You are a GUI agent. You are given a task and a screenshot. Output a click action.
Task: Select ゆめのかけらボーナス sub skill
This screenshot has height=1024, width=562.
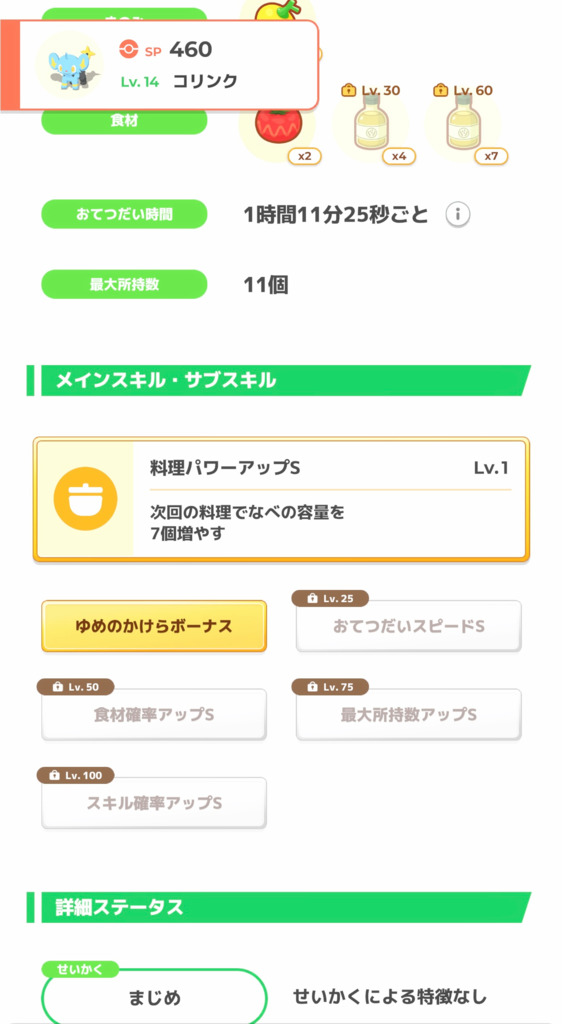(x=154, y=626)
